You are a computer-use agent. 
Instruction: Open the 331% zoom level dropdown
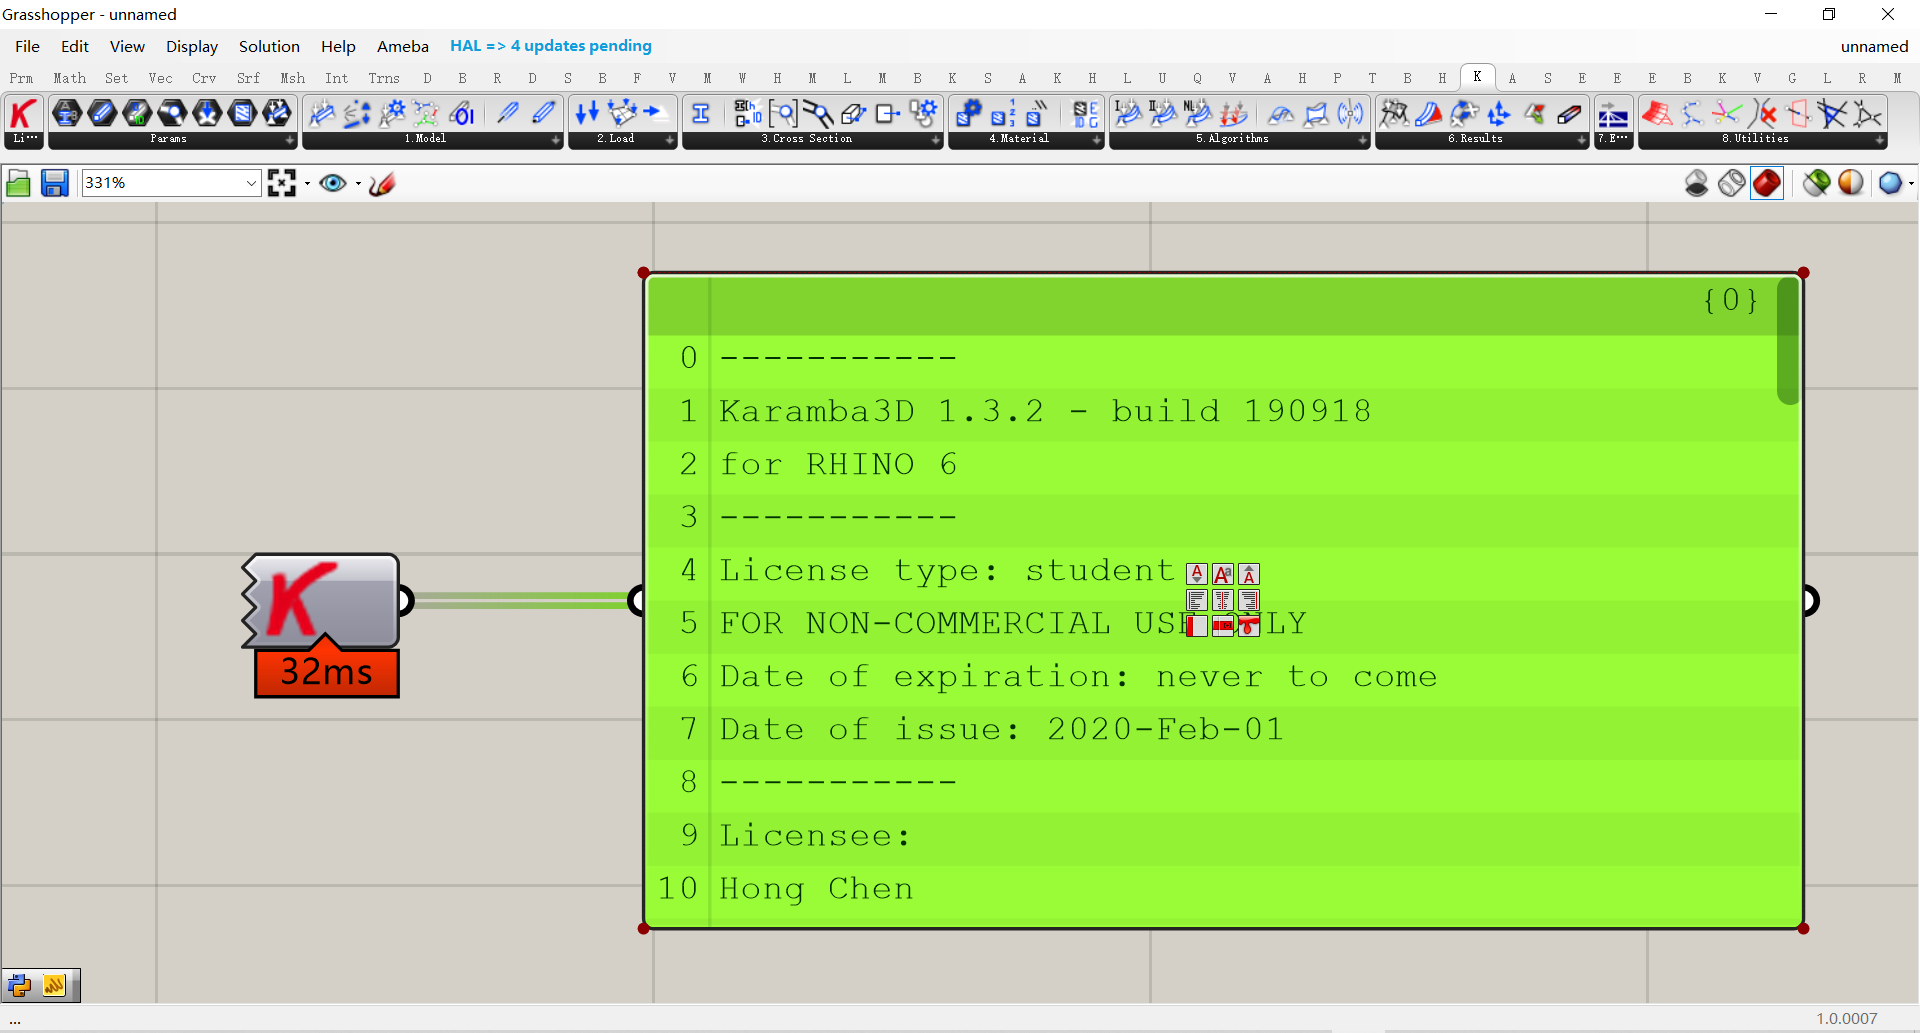(251, 183)
